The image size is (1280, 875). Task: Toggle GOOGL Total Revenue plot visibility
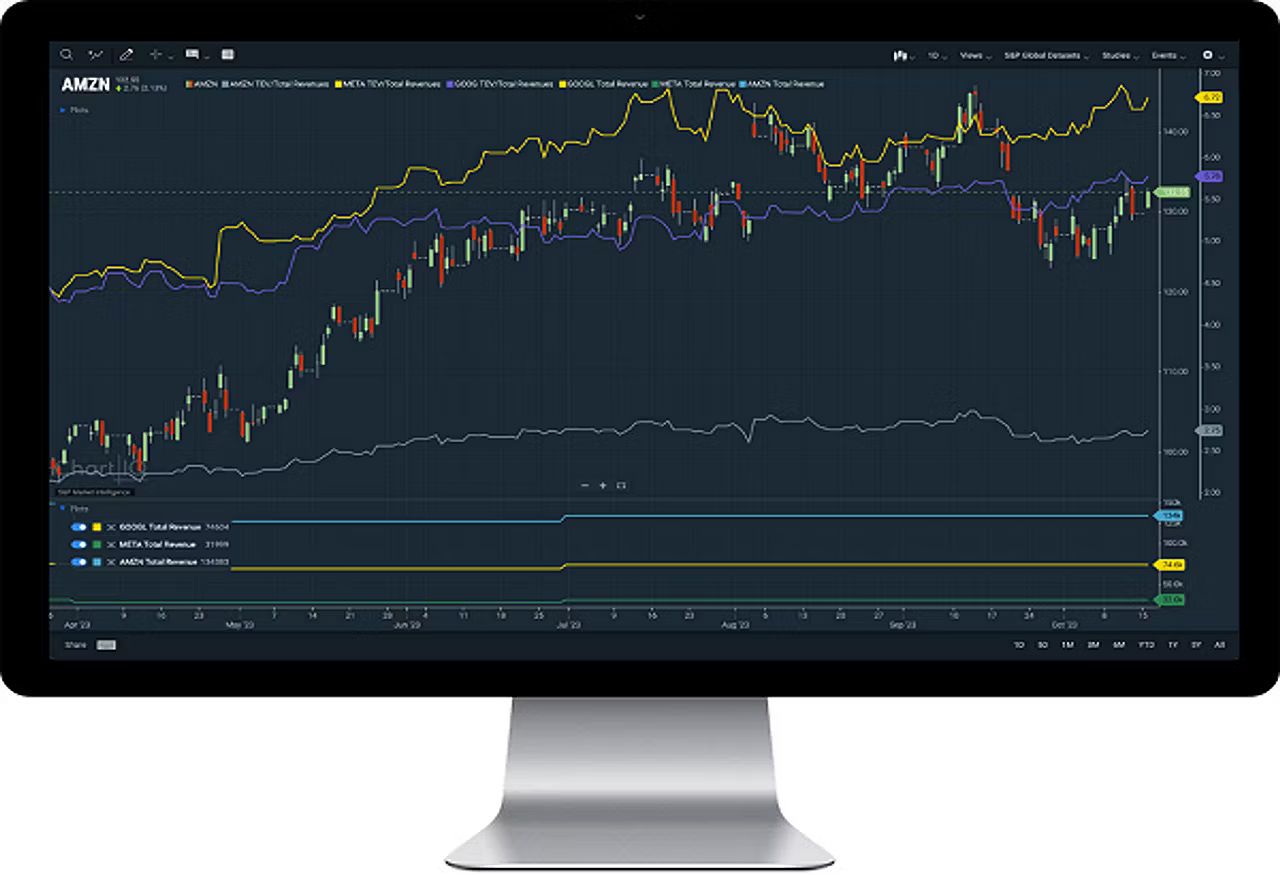77,526
